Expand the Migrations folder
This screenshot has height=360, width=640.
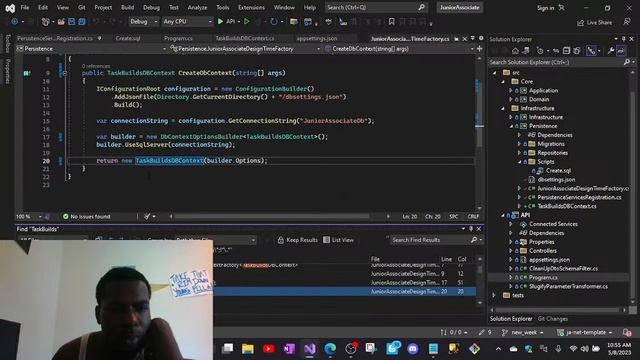tap(519, 144)
